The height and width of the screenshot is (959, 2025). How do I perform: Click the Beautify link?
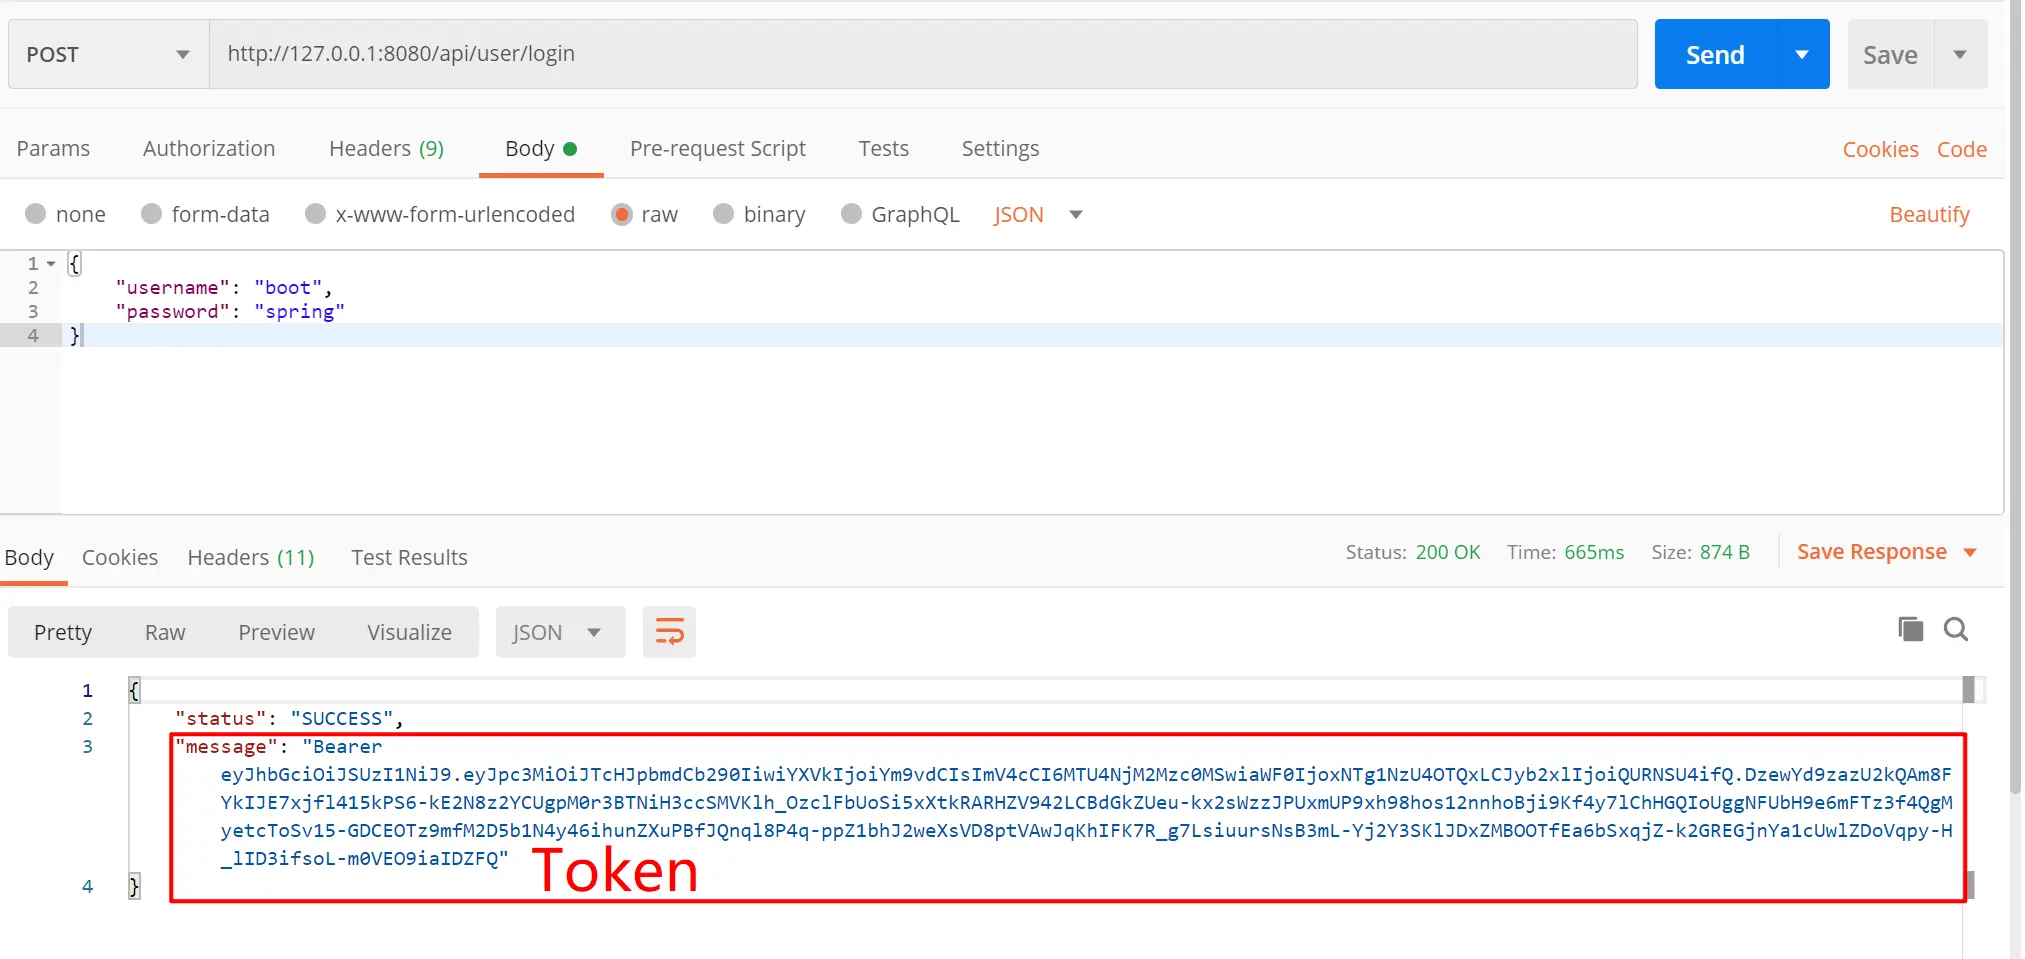tap(1929, 214)
